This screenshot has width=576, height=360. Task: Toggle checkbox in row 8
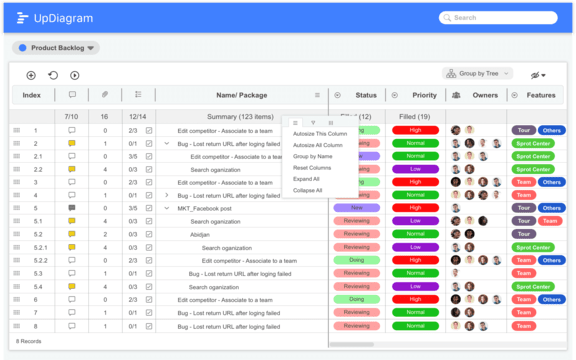click(149, 326)
